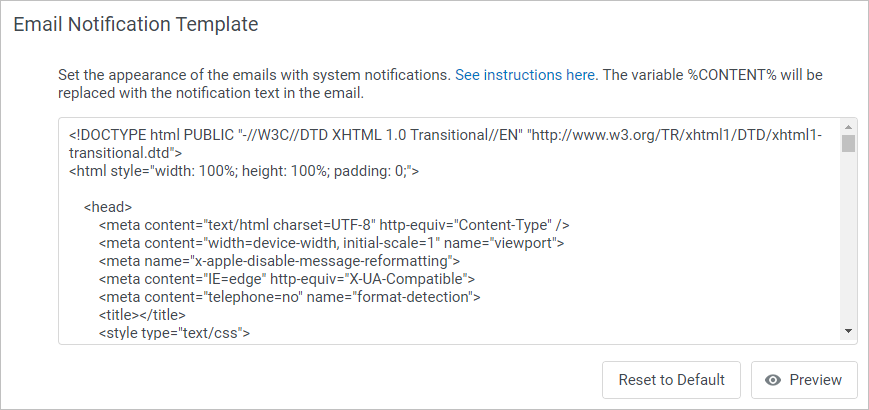869x410 pixels.
Task: Click the Reset to Default button
Action: 671,380
